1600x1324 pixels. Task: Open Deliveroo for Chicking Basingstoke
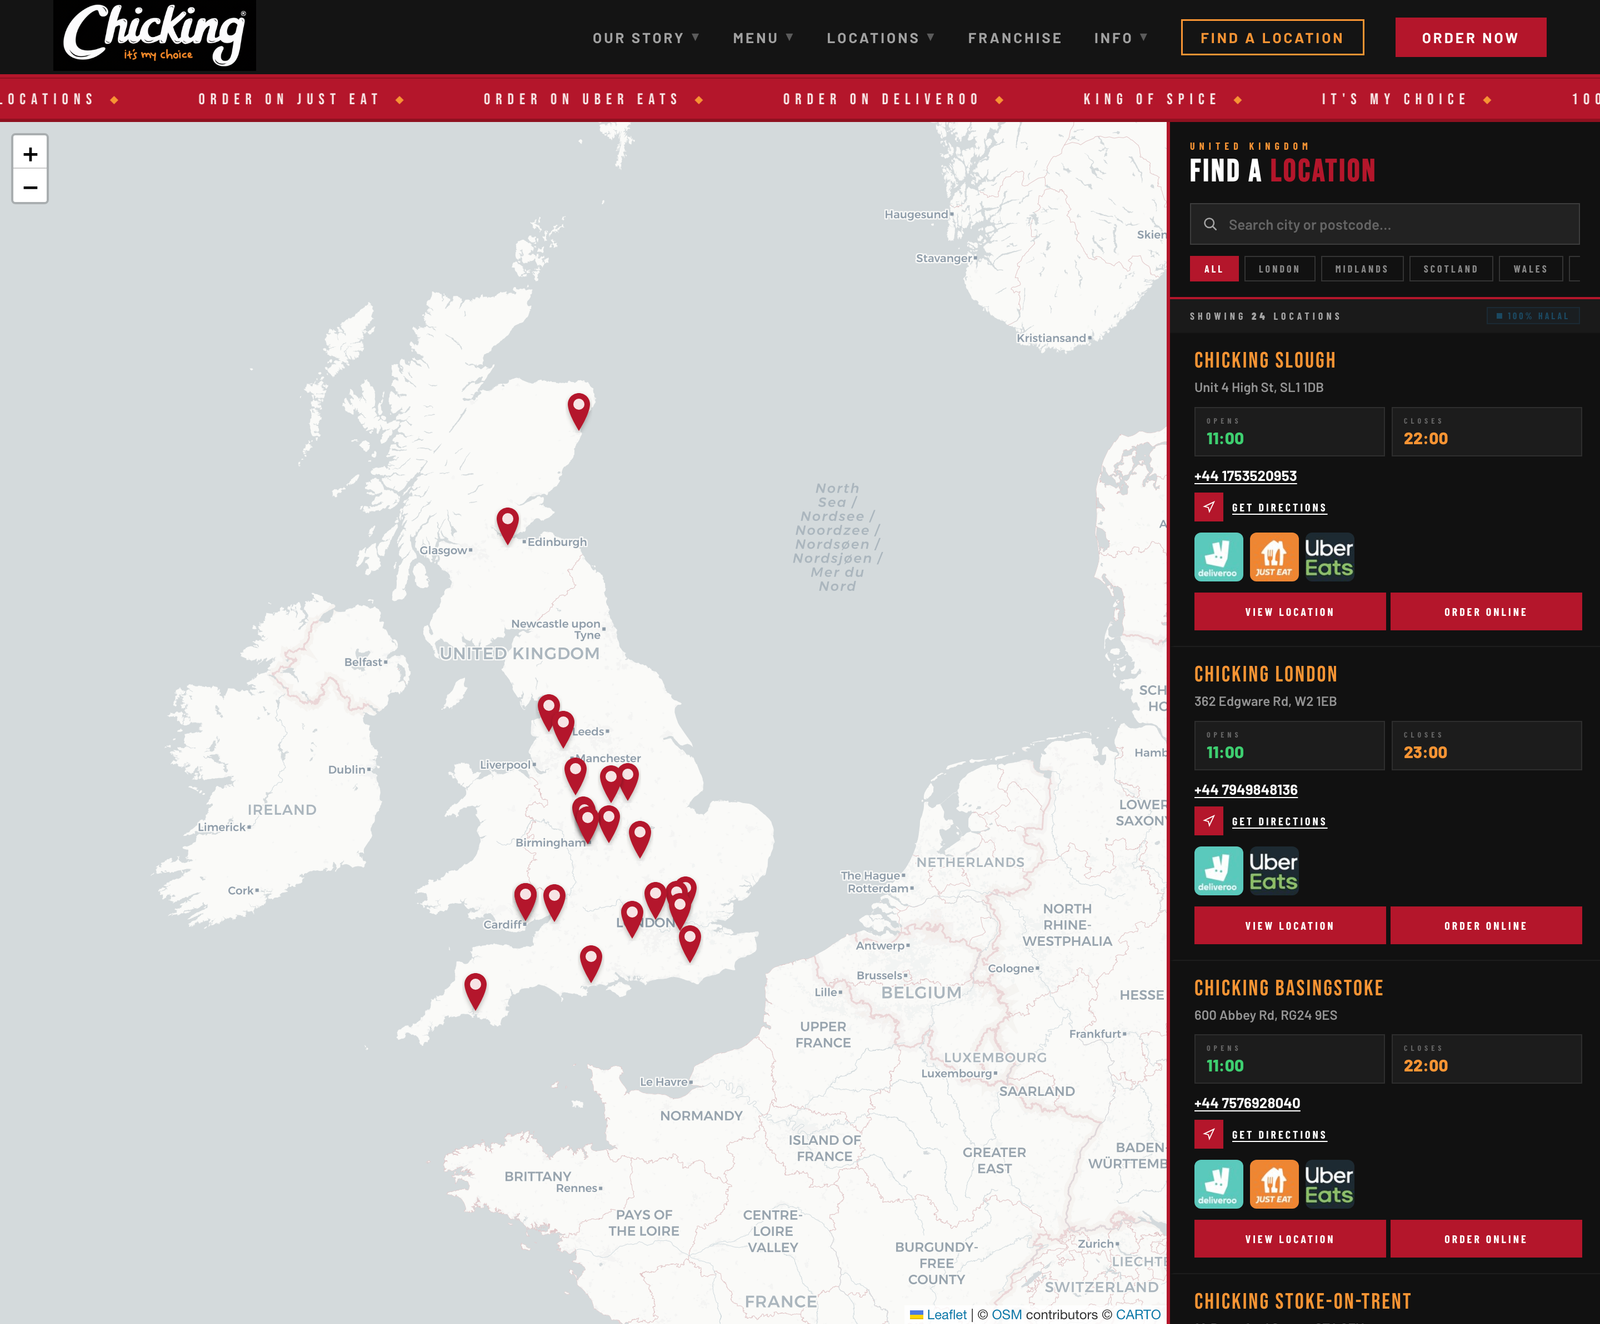pyautogui.click(x=1219, y=1184)
